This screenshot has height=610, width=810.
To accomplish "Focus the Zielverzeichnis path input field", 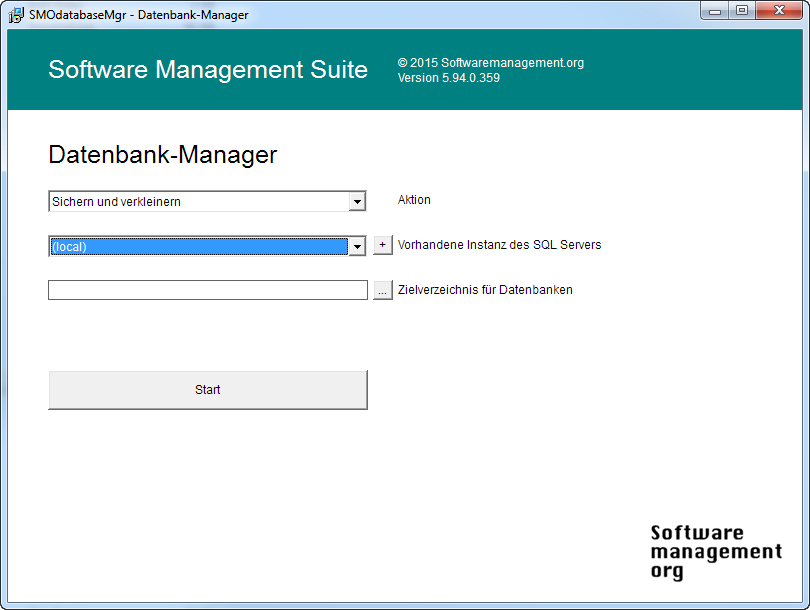I will (x=208, y=291).
